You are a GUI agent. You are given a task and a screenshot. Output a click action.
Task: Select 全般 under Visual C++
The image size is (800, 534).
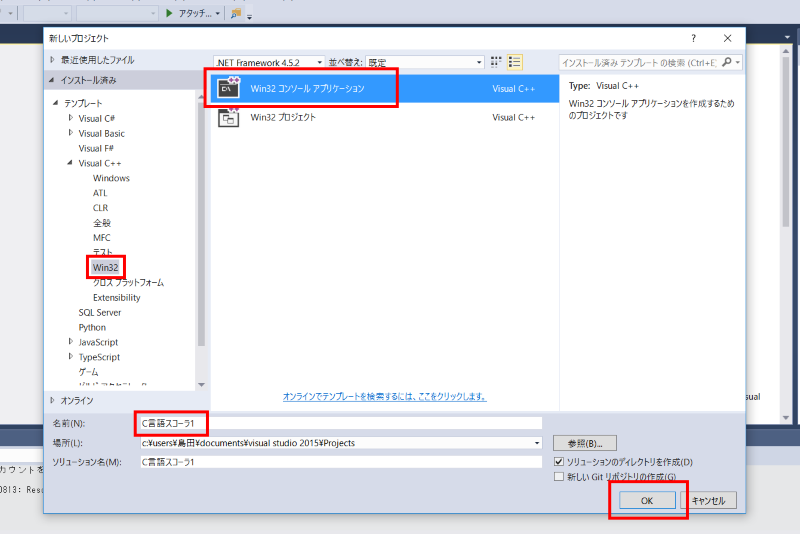click(x=102, y=223)
